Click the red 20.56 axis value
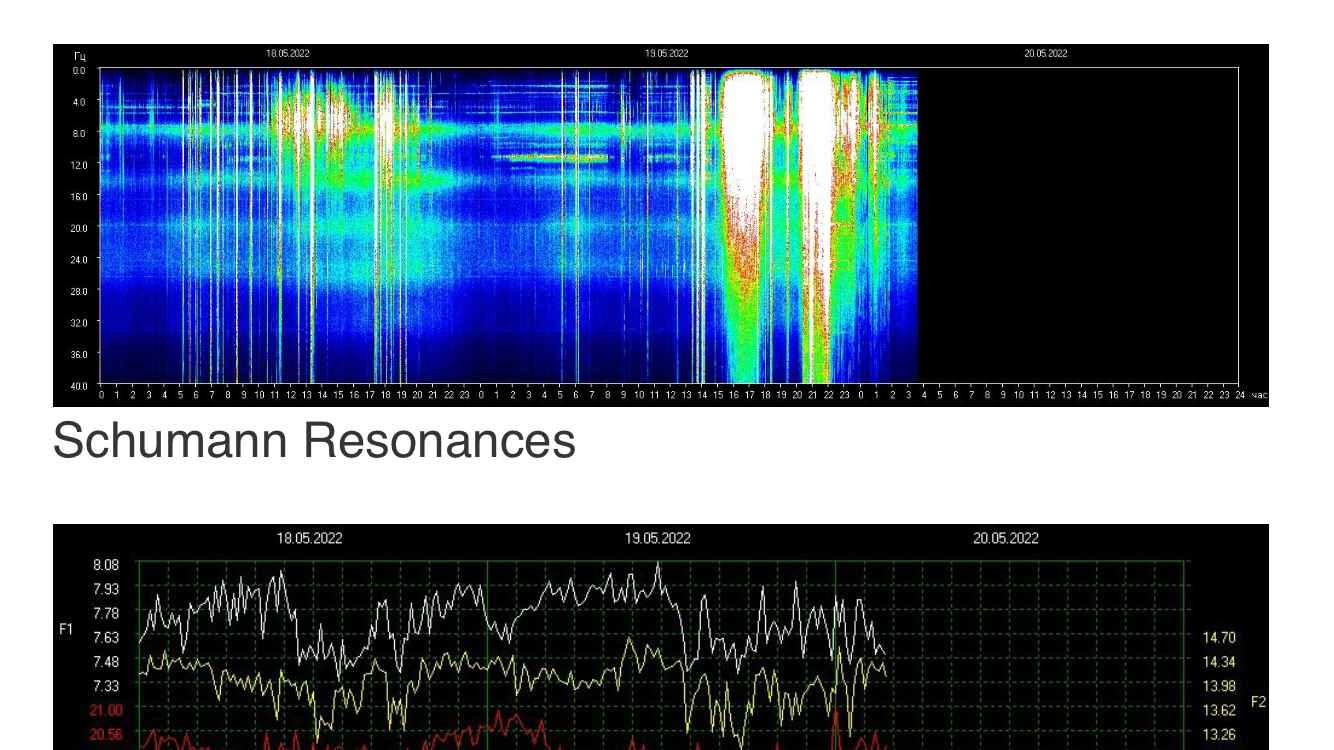The width and height of the screenshot is (1334, 750). click(x=105, y=734)
